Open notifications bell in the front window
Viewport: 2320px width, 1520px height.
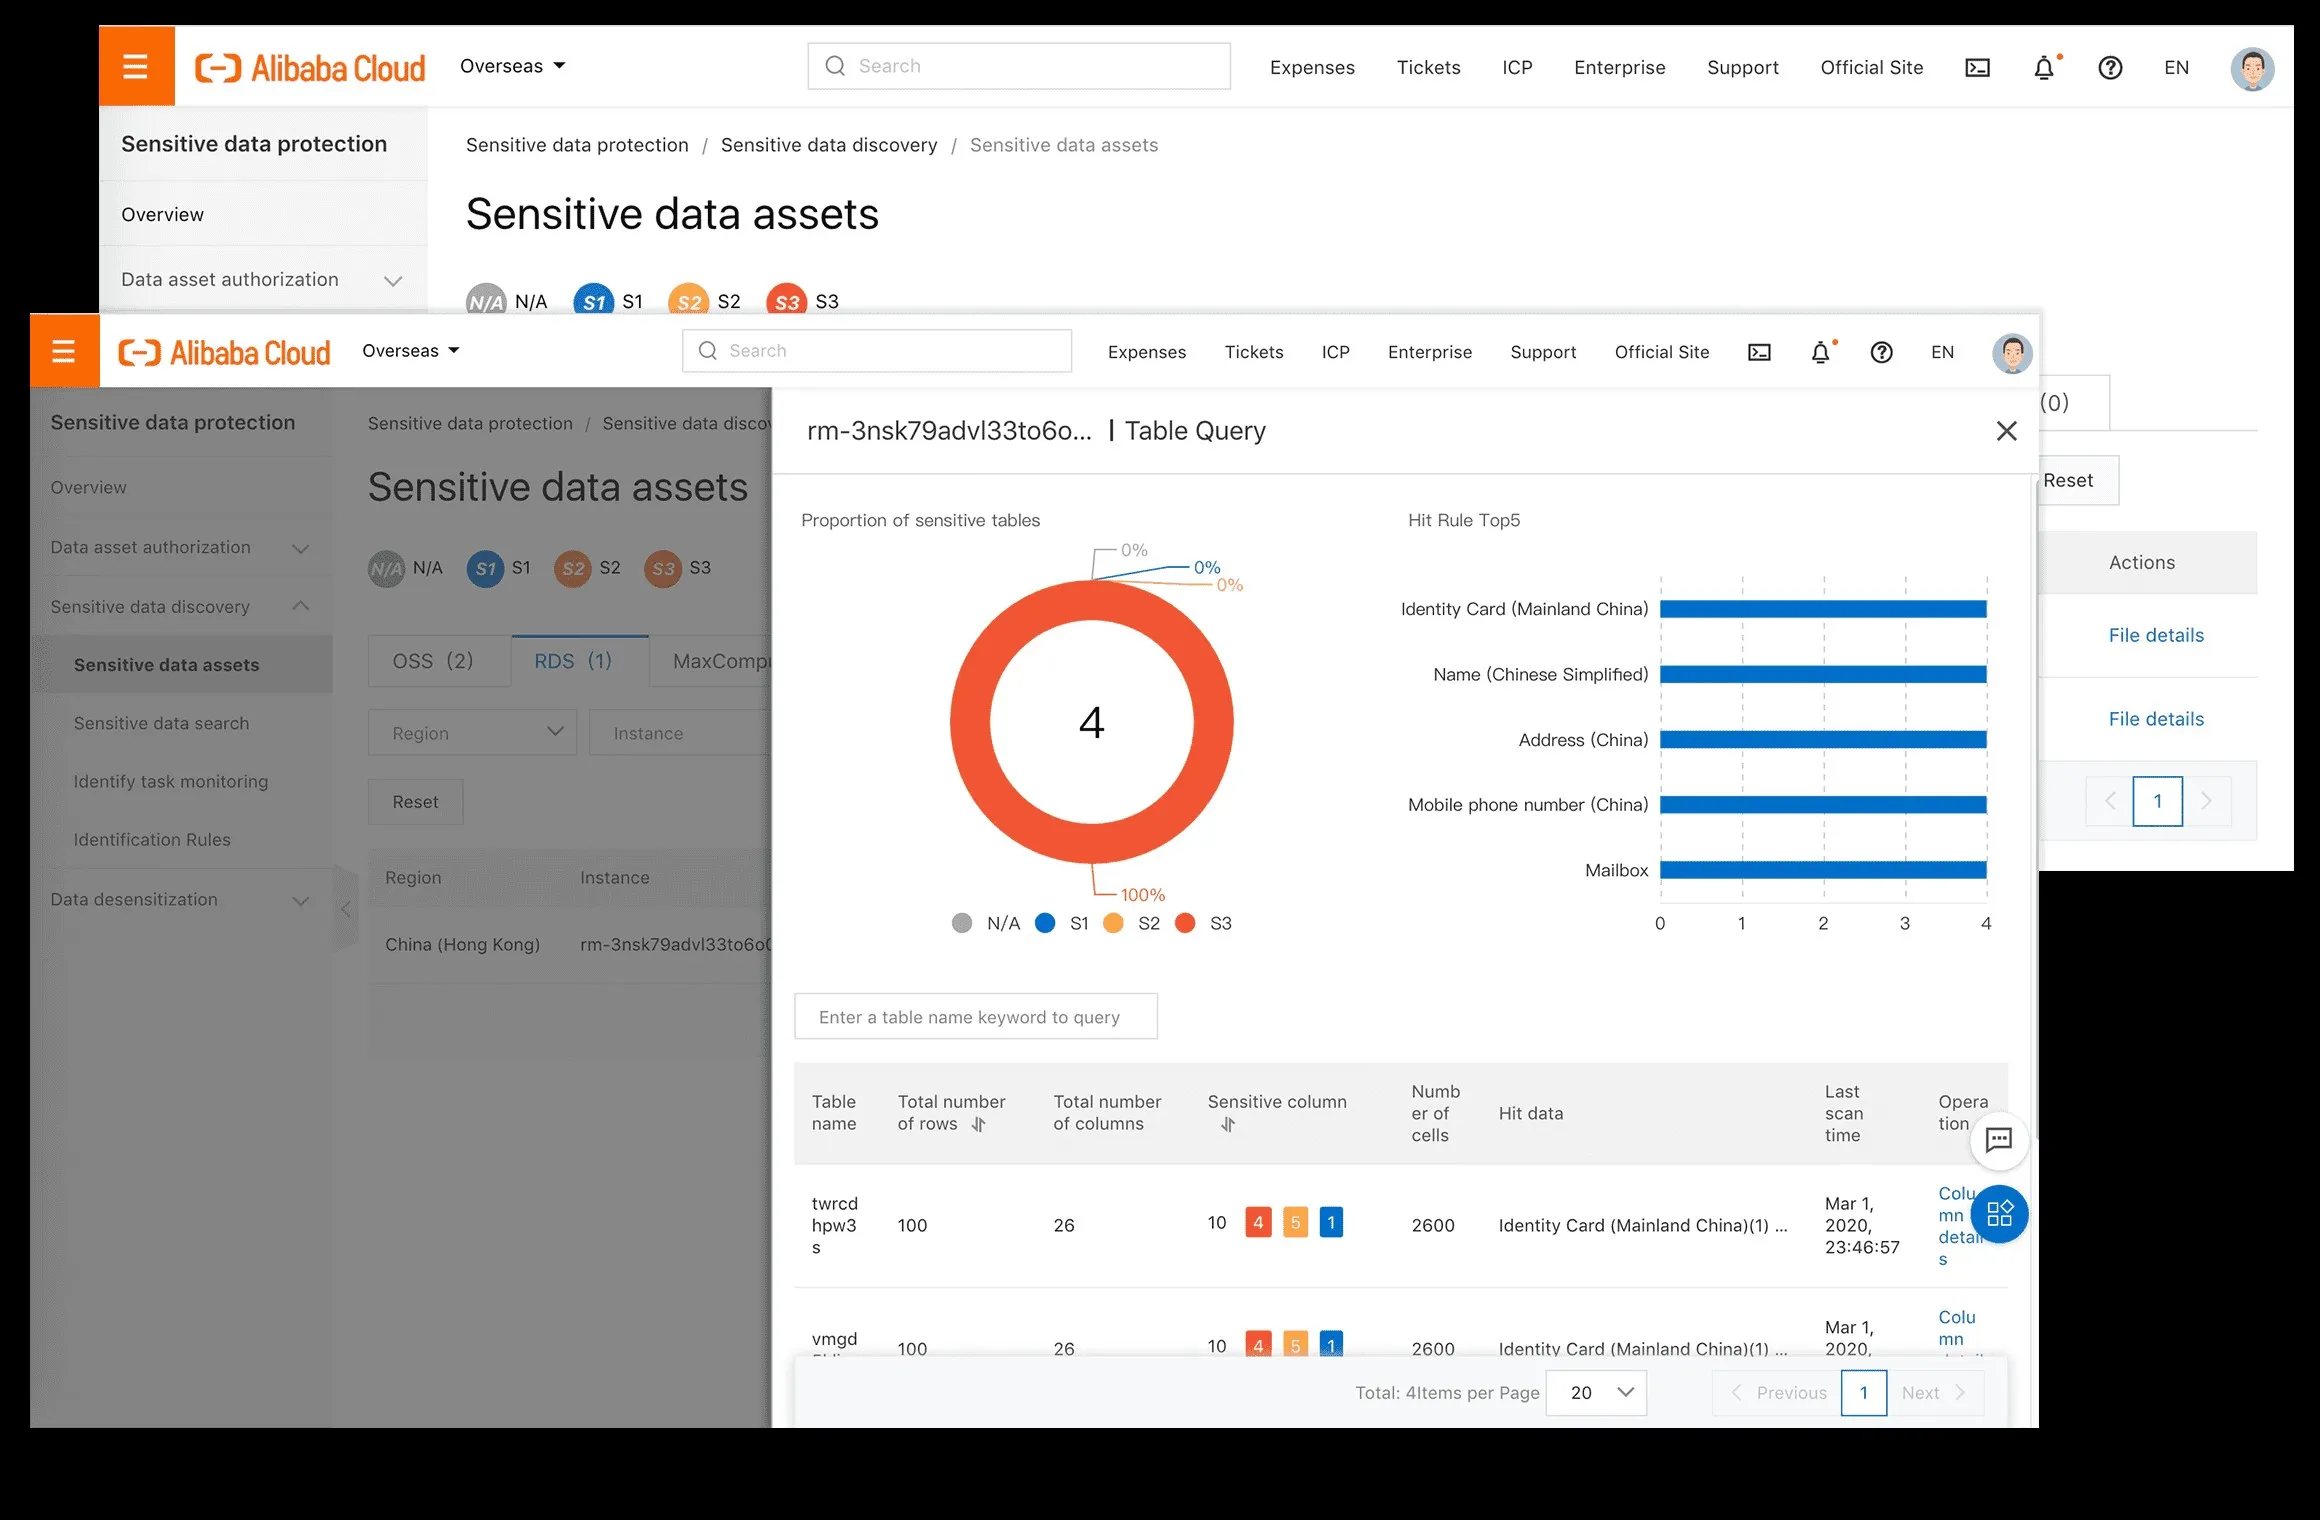pos(1821,352)
